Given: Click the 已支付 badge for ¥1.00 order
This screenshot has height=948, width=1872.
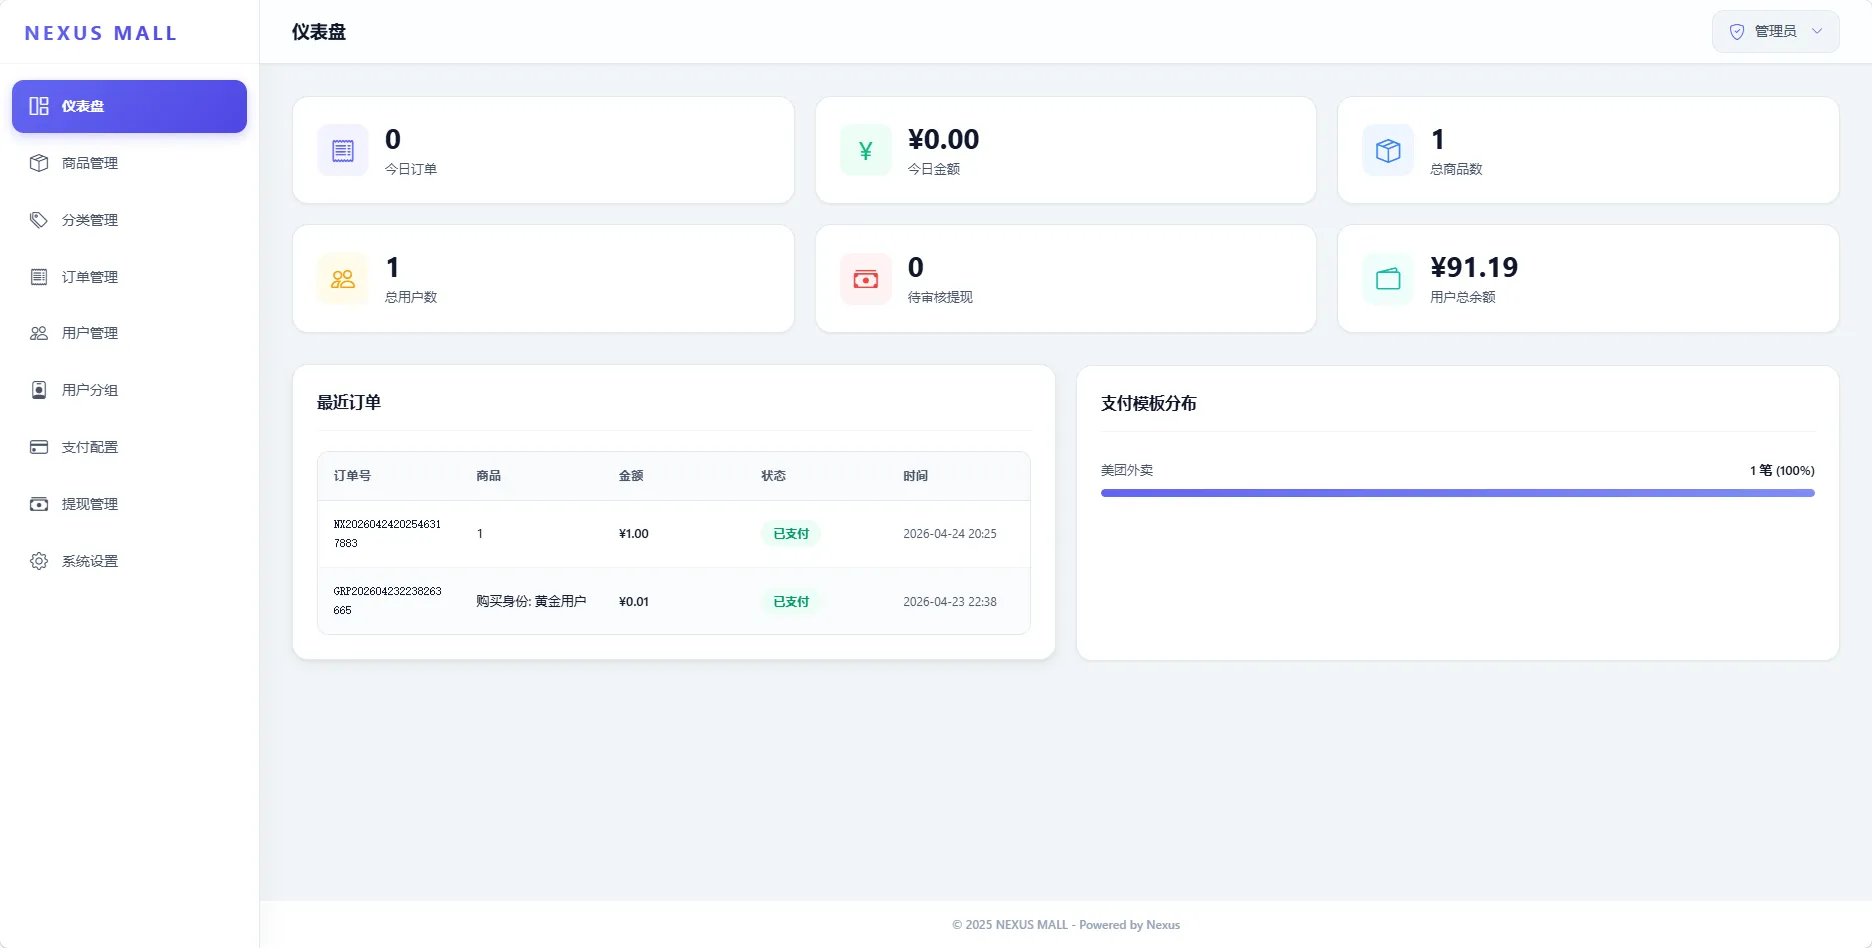Looking at the screenshot, I should (790, 534).
